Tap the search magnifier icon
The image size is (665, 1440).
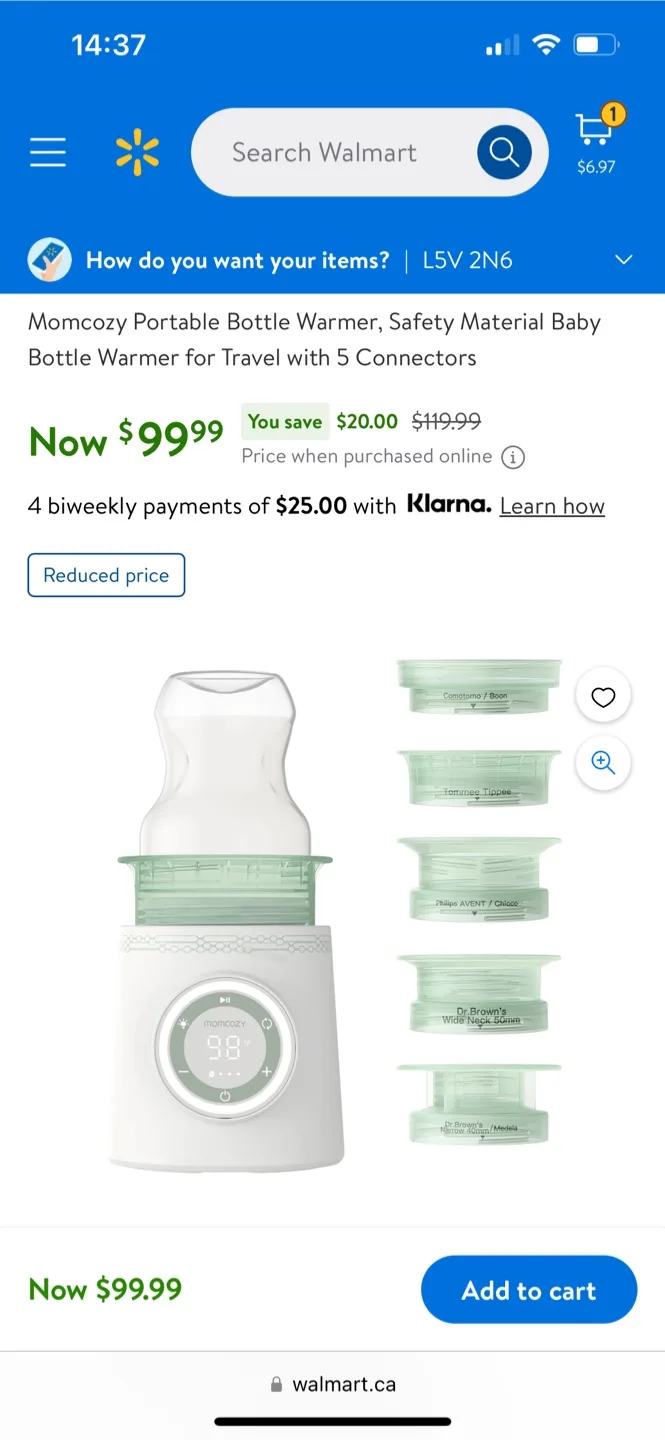[x=503, y=151]
